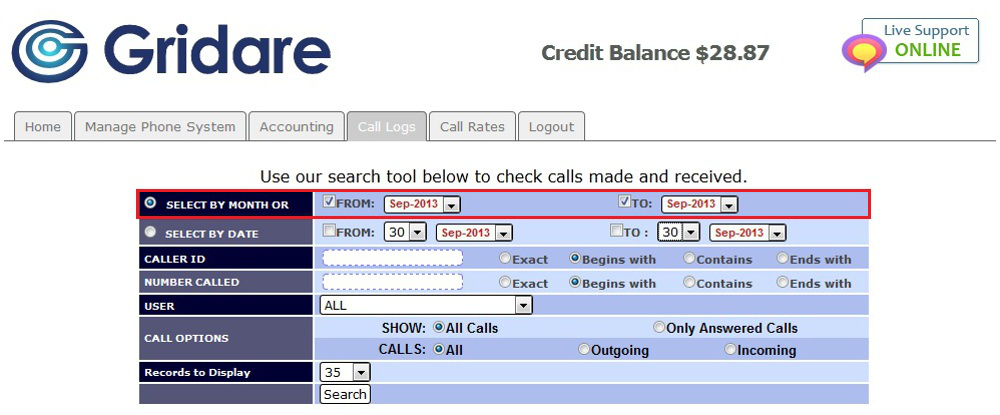The image size is (1000, 415).
Task: Click the Gridare logo
Action: (x=171, y=52)
